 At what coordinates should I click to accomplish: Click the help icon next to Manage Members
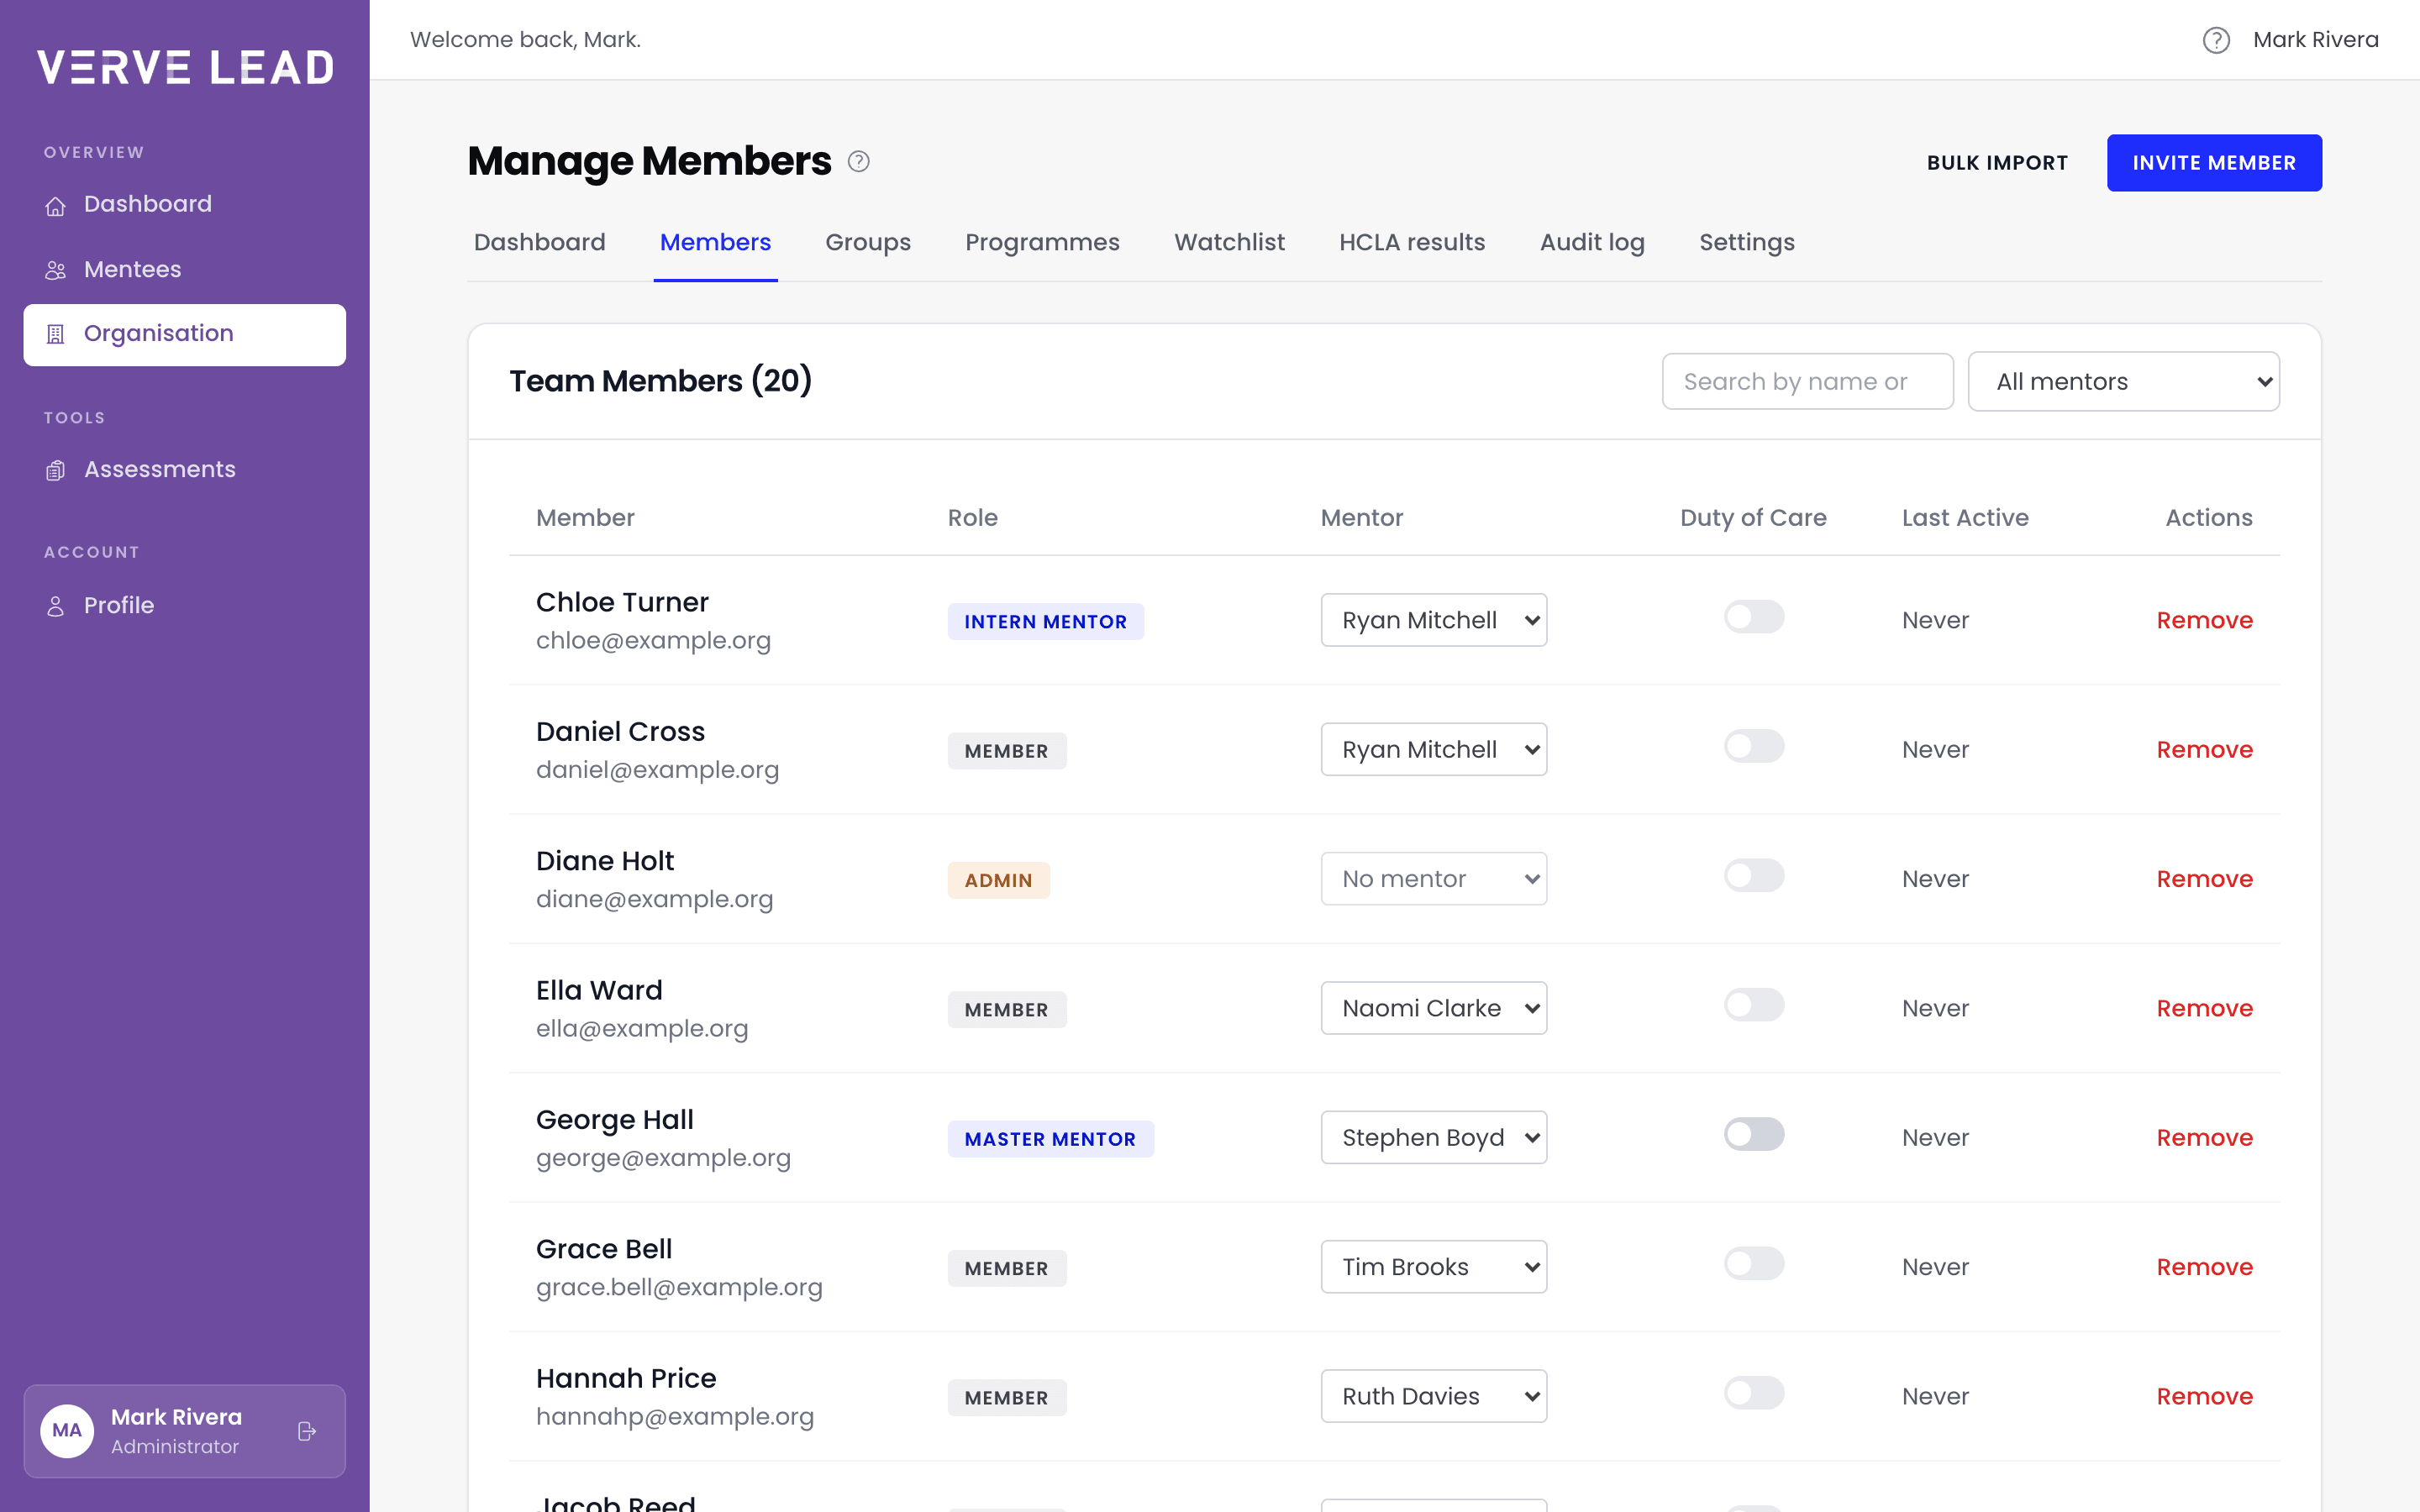[x=859, y=161]
